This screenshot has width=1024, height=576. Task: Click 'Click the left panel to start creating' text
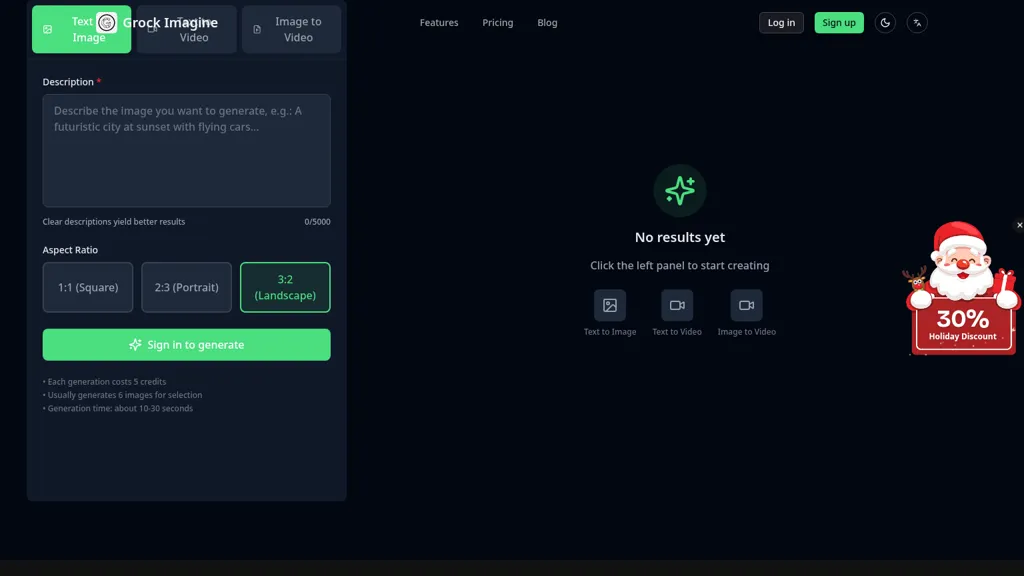click(x=680, y=266)
